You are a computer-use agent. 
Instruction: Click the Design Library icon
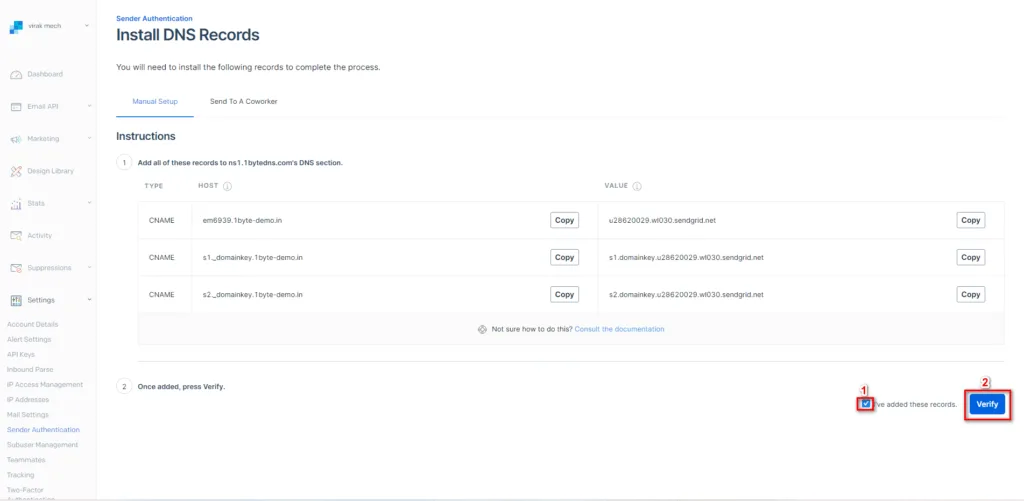tap(16, 171)
